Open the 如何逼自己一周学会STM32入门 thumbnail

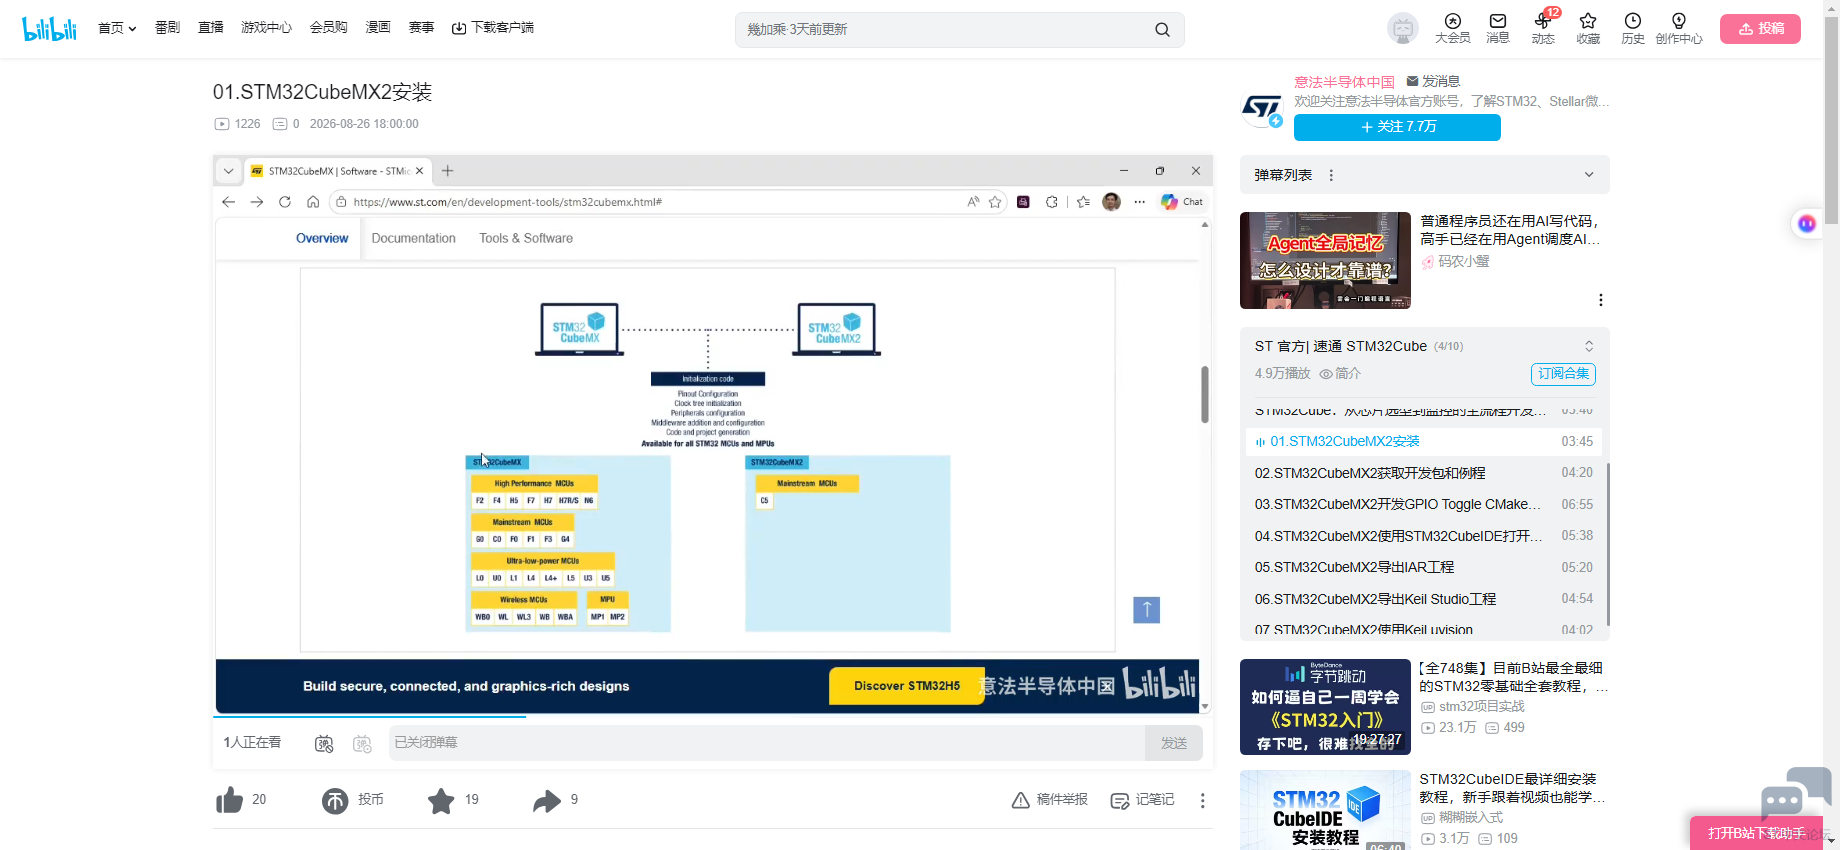click(1325, 707)
